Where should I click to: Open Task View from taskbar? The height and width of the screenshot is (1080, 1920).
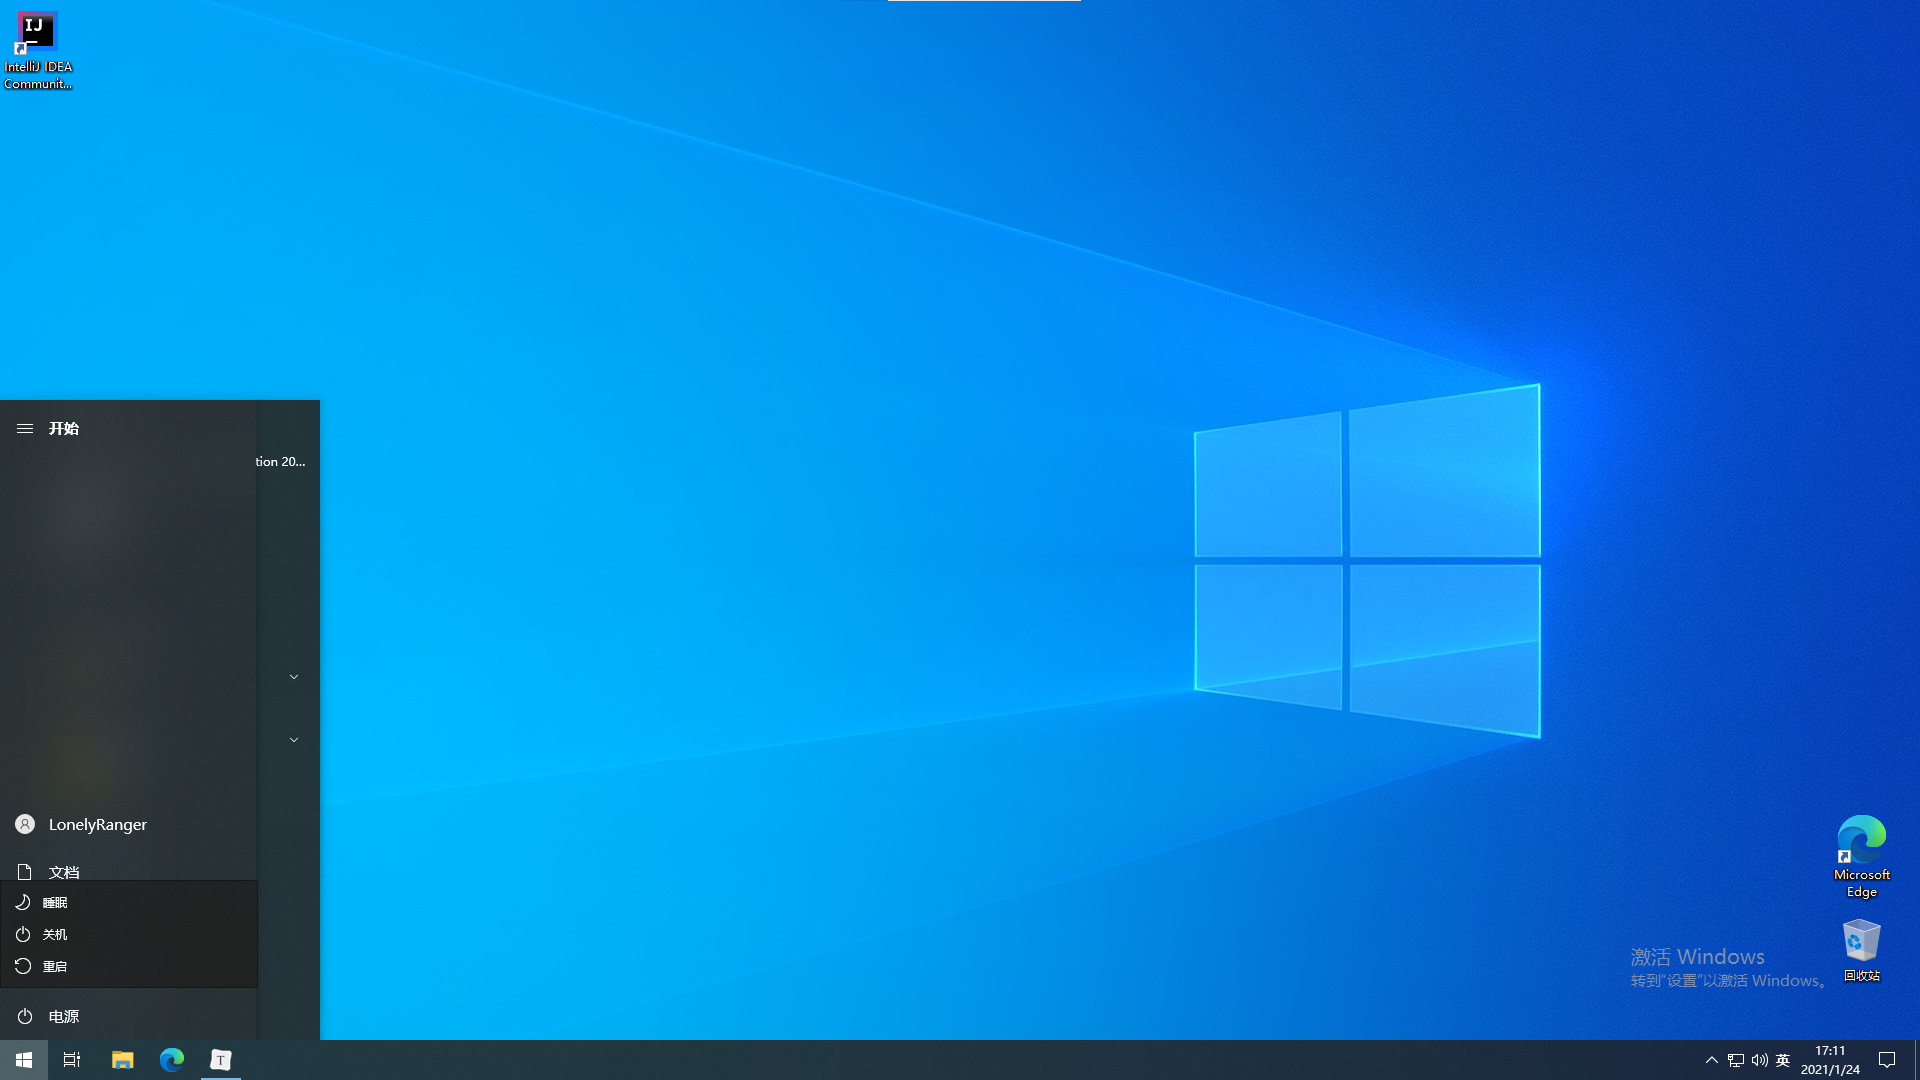(x=72, y=1060)
